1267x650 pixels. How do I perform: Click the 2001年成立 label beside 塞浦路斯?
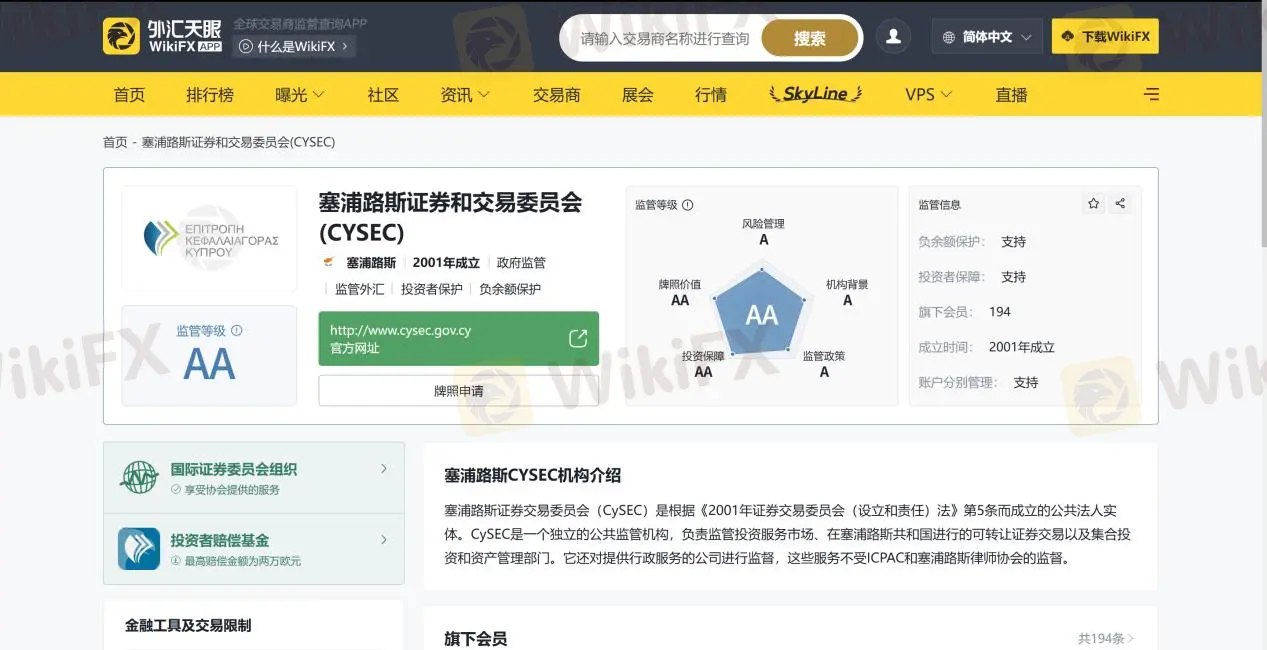coord(446,263)
